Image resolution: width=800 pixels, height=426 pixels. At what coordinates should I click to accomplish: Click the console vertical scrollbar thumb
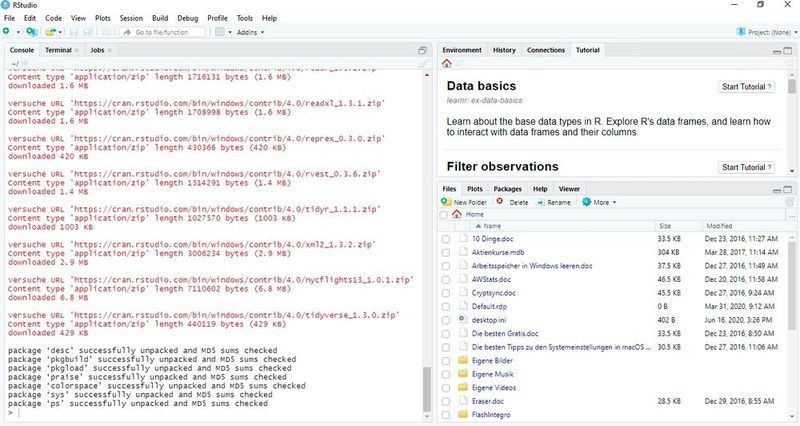click(x=427, y=388)
